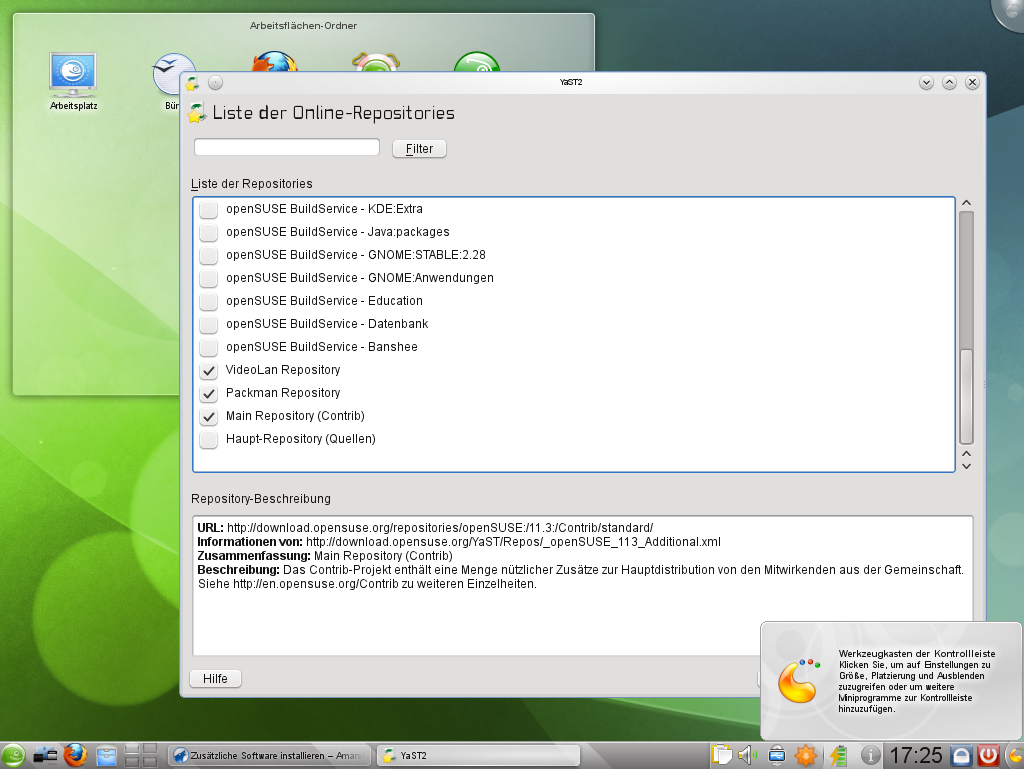Screen dimensions: 1024x769
Task: Click the info notification tray icon
Action: tap(870, 755)
